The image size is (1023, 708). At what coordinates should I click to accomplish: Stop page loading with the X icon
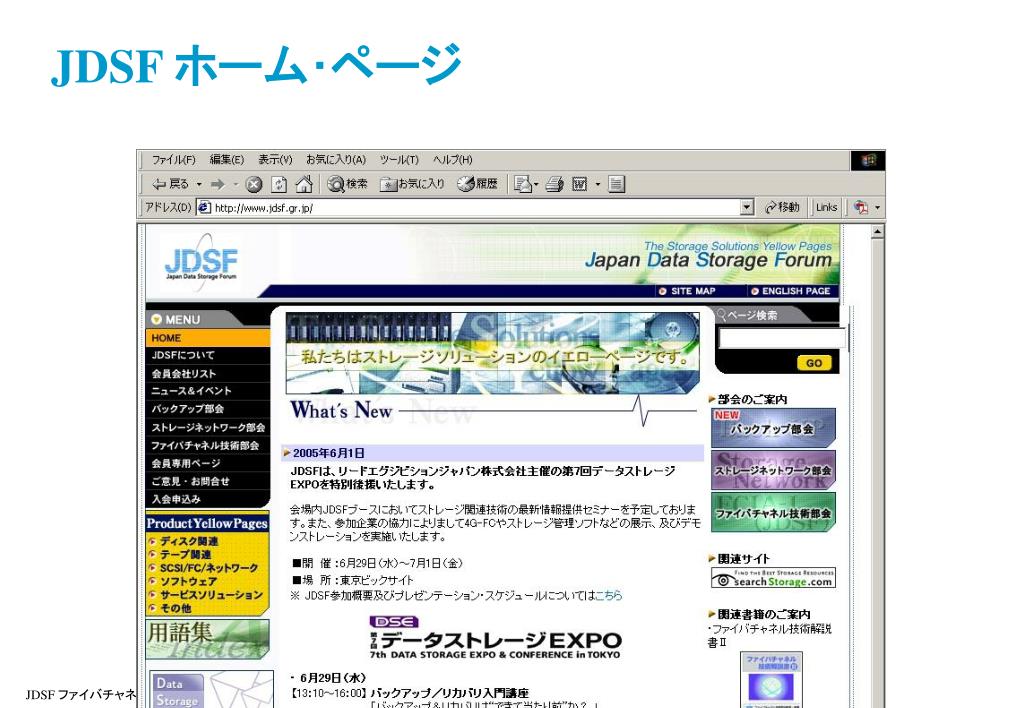(254, 185)
